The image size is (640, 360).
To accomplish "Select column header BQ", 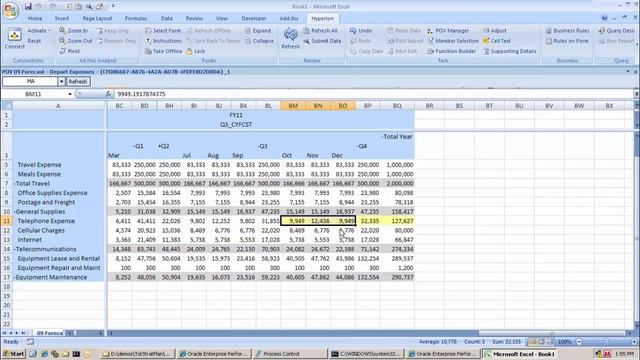I will click(397, 106).
